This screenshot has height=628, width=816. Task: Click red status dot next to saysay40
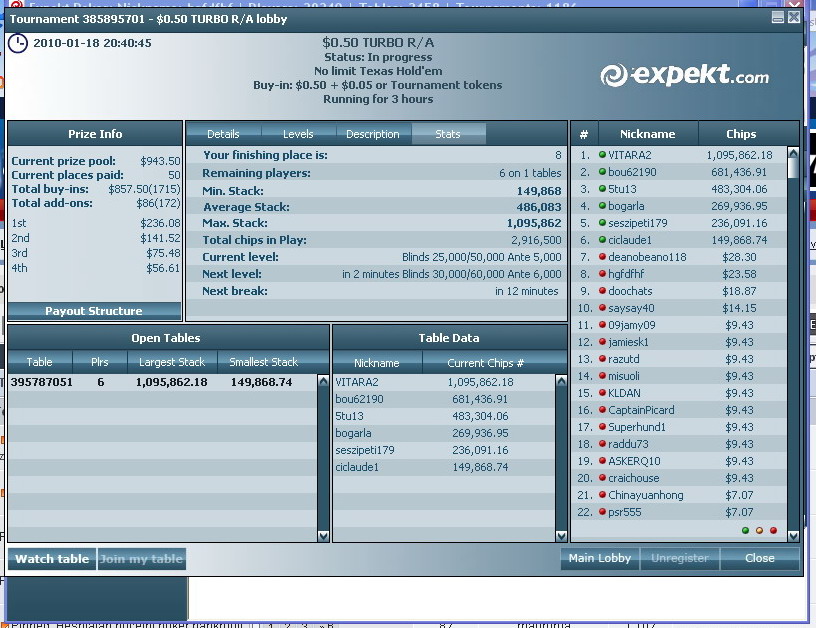pos(602,307)
